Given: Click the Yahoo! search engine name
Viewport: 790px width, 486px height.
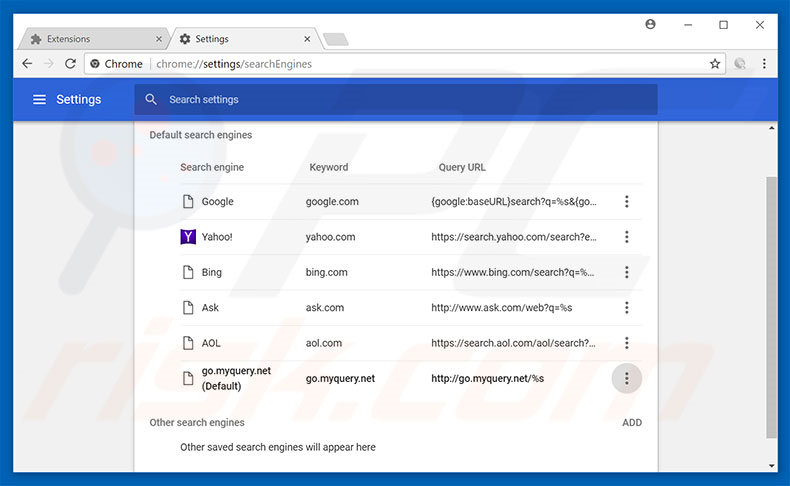Looking at the screenshot, I should pos(217,237).
